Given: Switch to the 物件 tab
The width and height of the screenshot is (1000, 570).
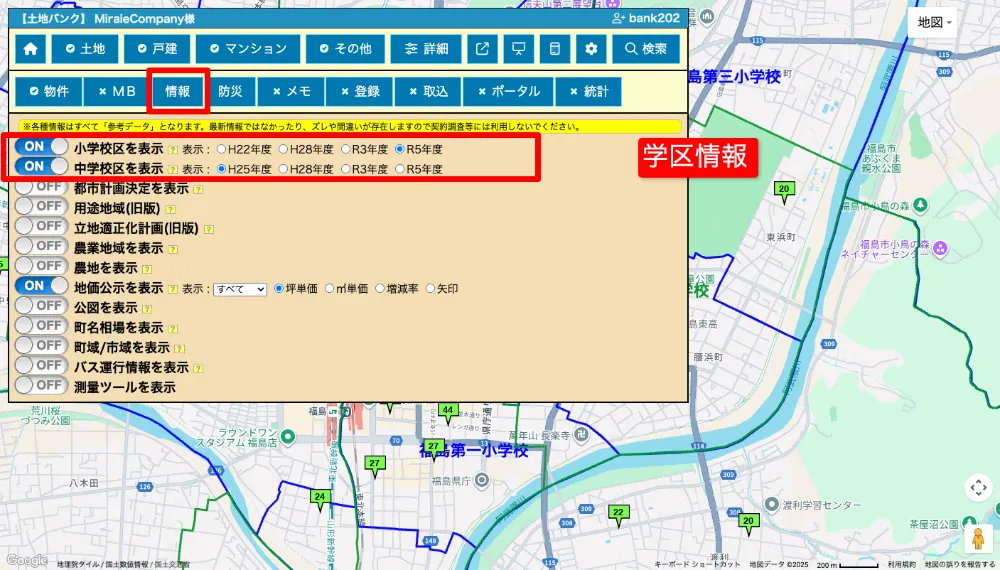Looking at the screenshot, I should [x=49, y=91].
